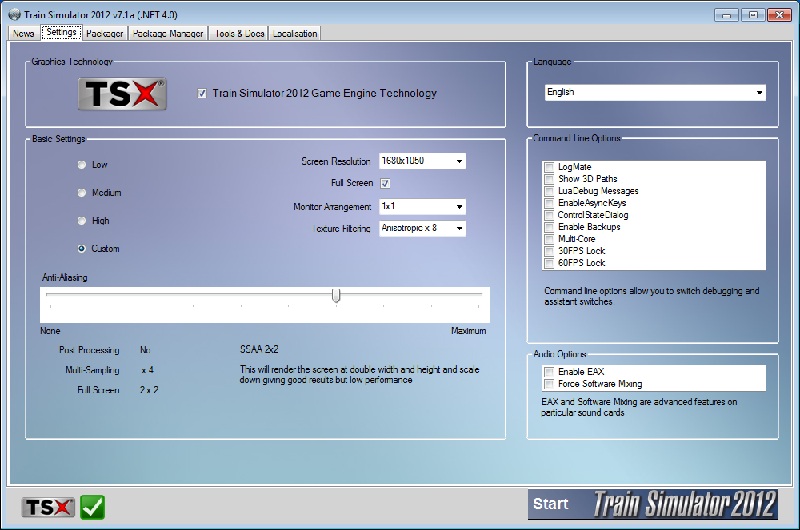Open the Tools & Docs tab
This screenshot has width=800, height=530.
[x=239, y=33]
